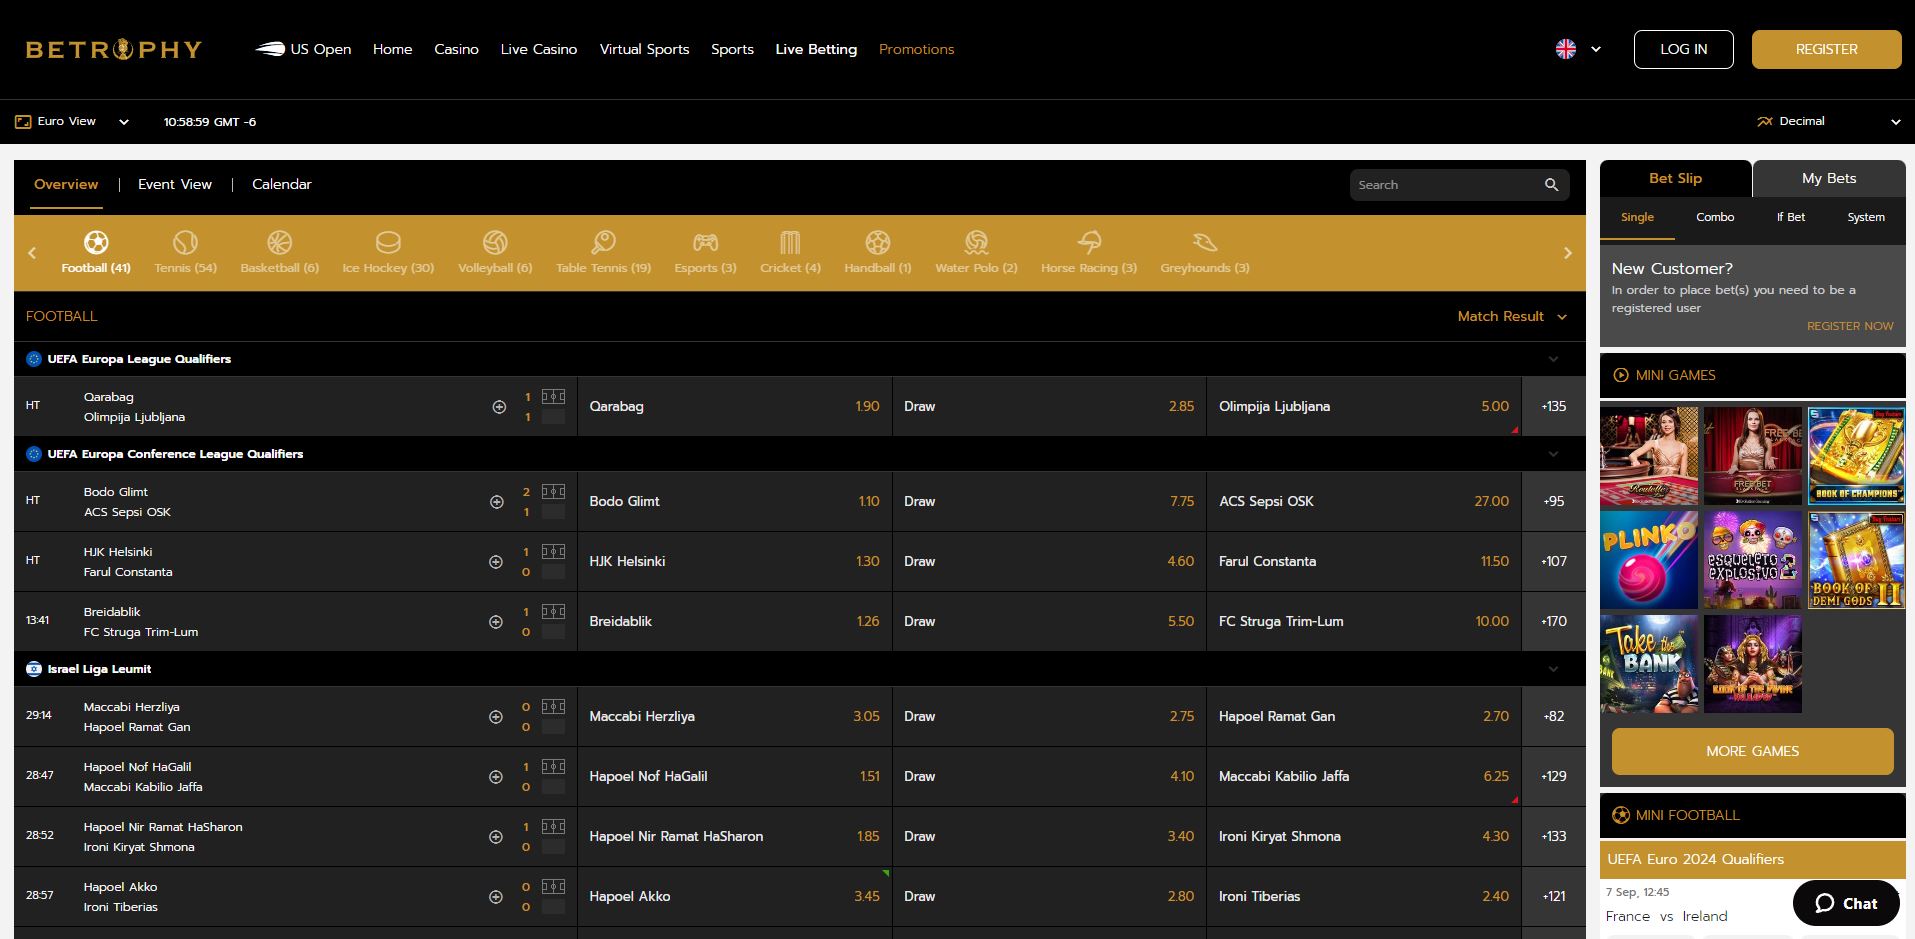
Task: Collapse UEFA Europa Conference League Qualifiers section
Action: (x=1553, y=454)
